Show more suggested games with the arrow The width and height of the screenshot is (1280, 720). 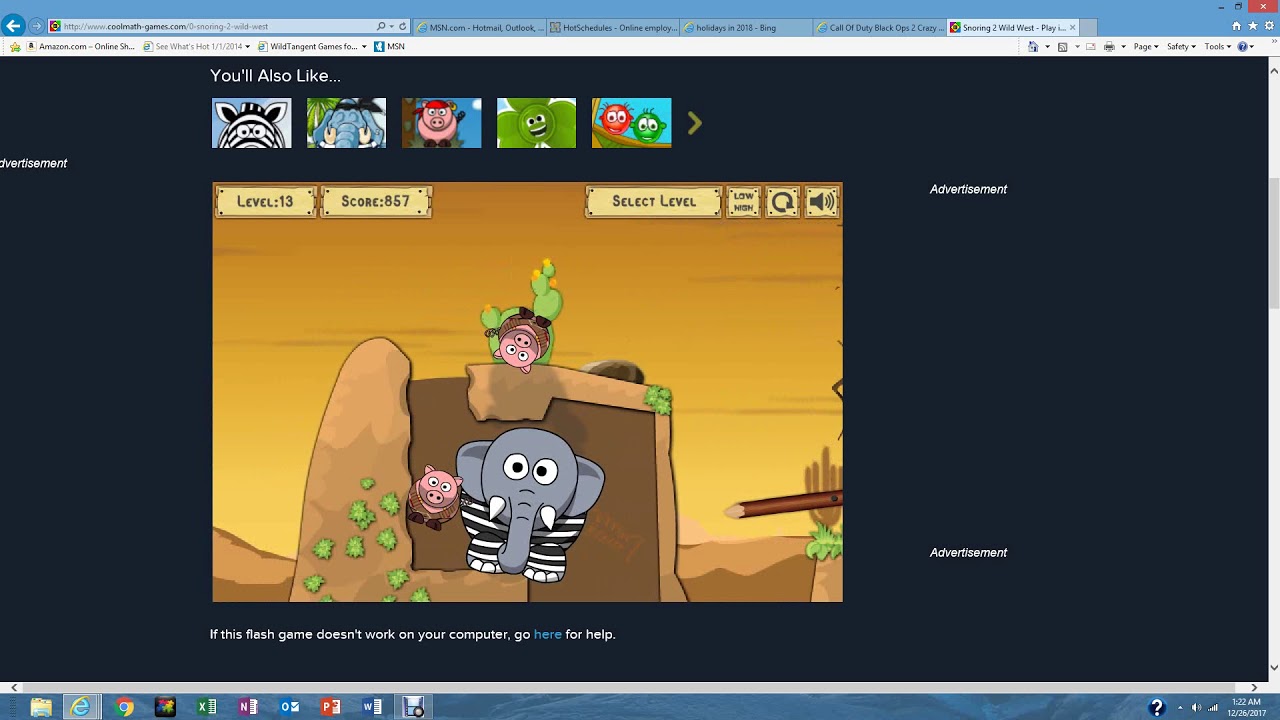pyautogui.click(x=695, y=123)
